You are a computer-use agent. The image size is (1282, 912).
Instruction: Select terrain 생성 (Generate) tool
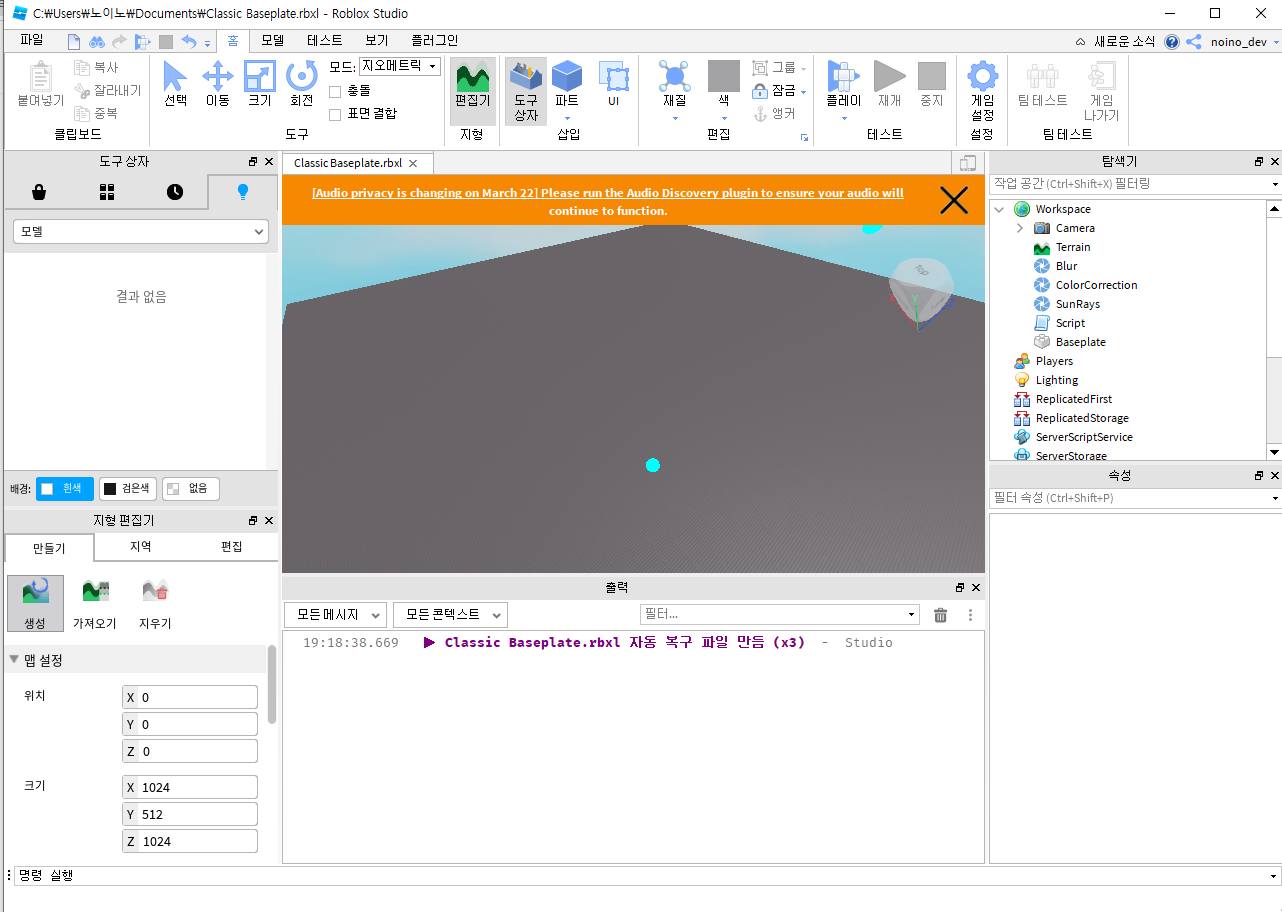[x=35, y=603]
